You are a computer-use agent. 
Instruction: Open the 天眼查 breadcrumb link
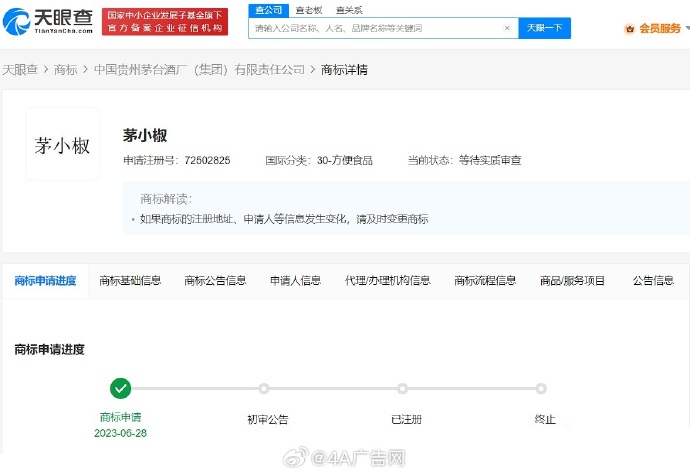(x=20, y=70)
